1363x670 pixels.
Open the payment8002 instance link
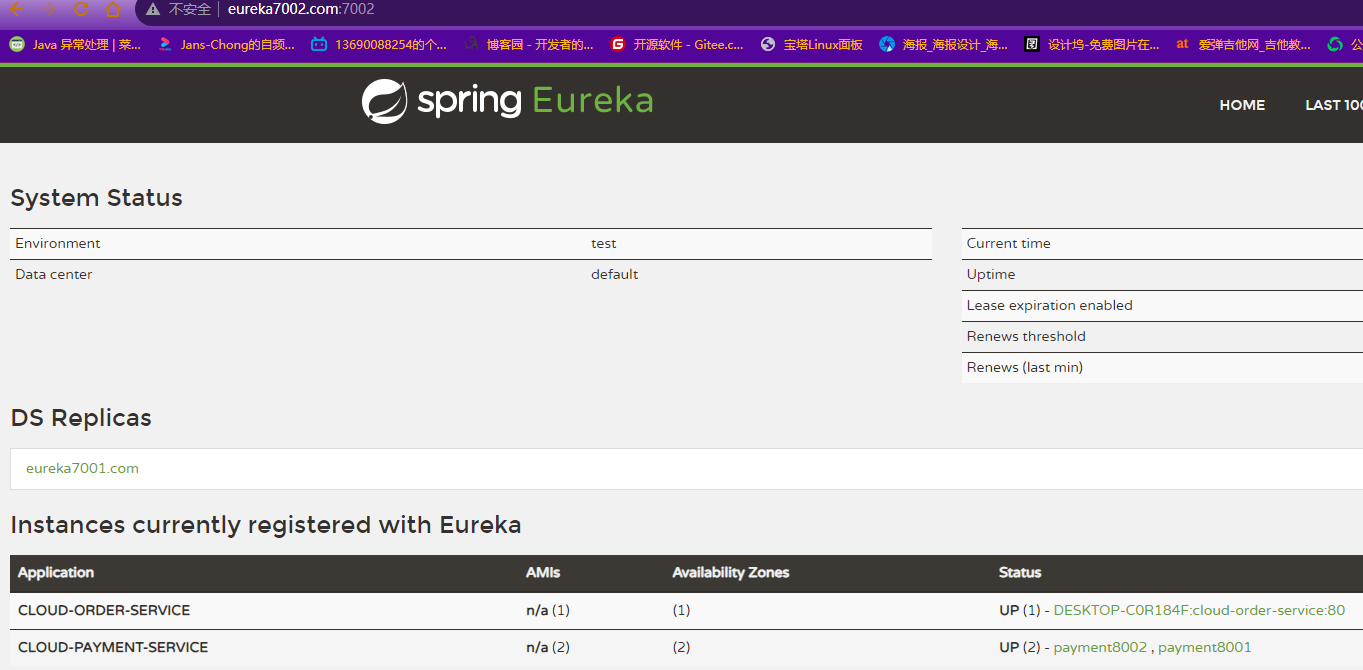pyautogui.click(x=1100, y=647)
